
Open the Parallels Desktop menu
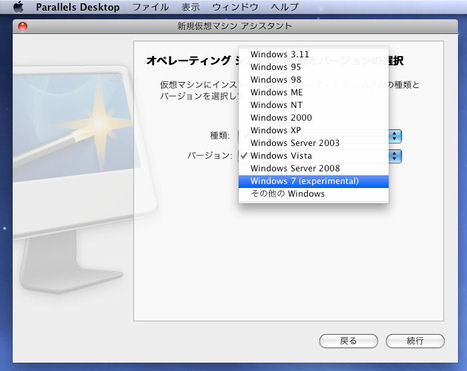coord(78,7)
